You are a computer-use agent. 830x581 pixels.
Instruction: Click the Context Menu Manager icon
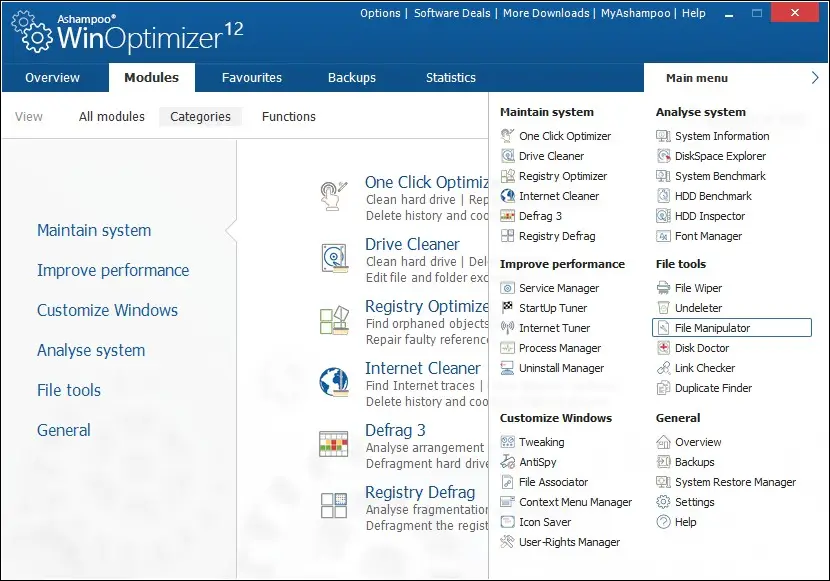[507, 502]
